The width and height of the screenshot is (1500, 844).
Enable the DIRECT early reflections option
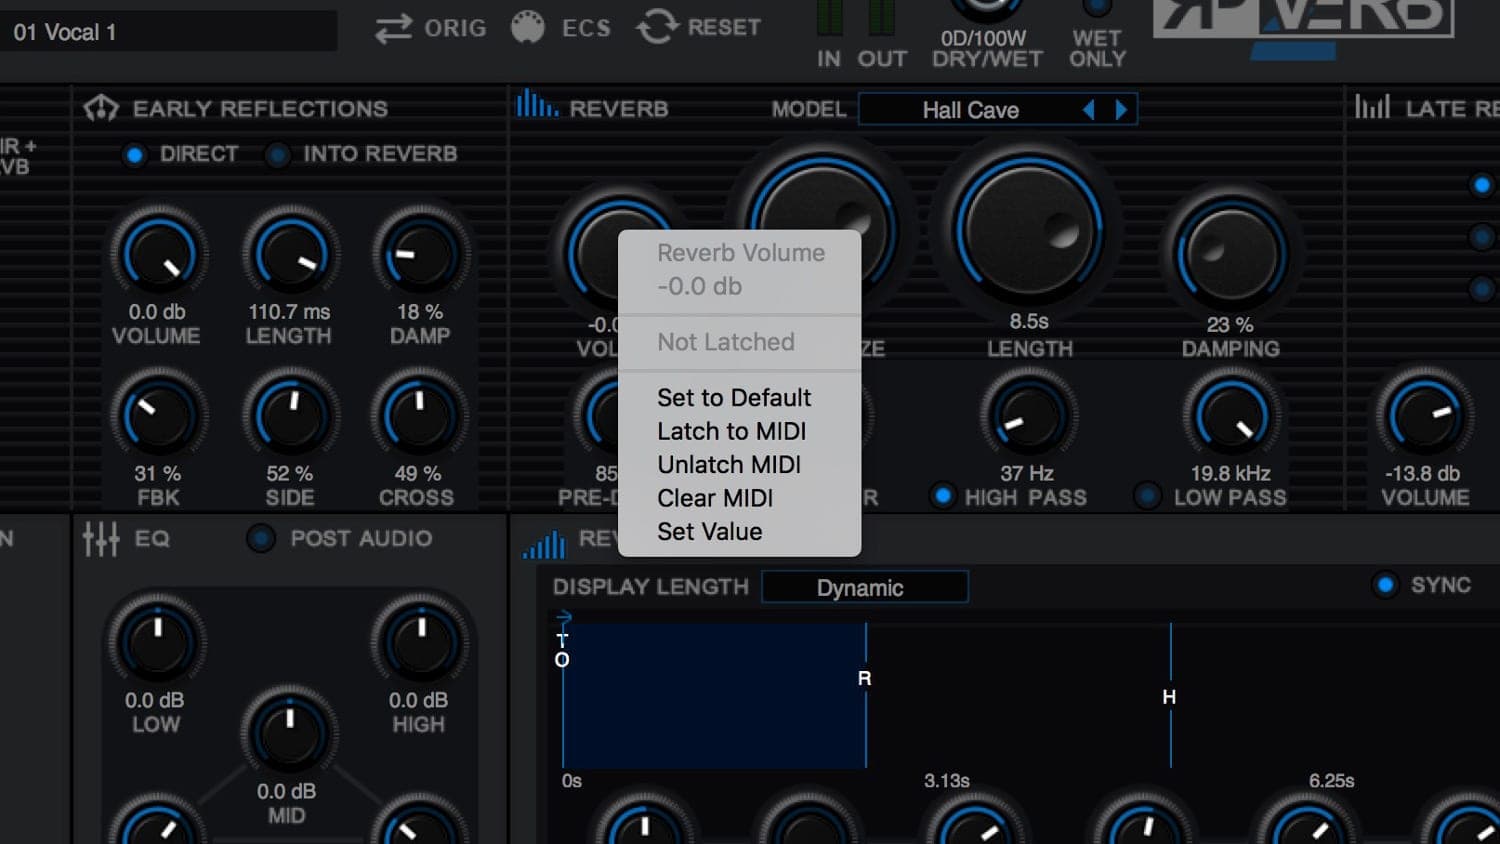tap(134, 155)
